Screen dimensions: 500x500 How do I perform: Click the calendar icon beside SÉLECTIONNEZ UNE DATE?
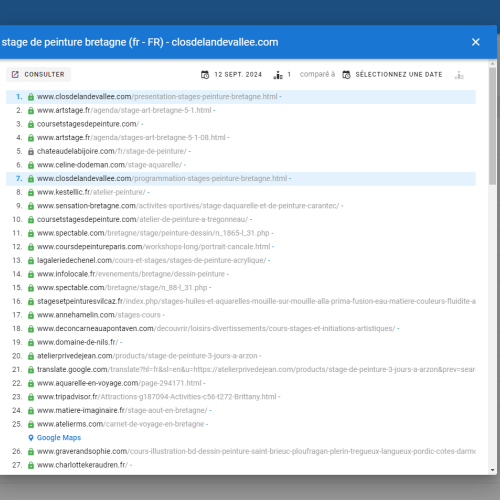346,75
